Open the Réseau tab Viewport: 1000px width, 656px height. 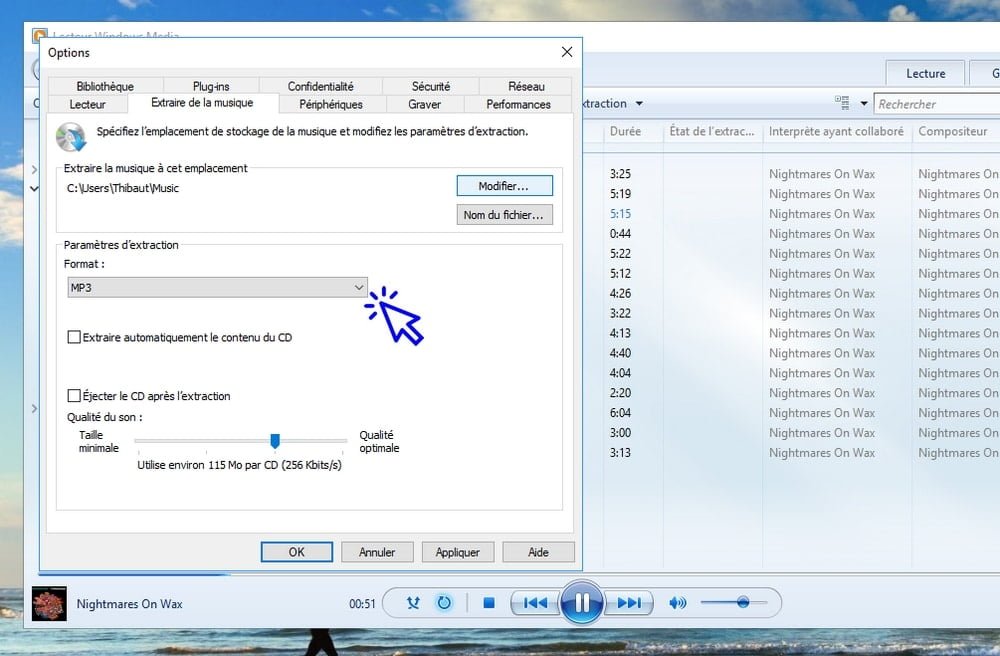coord(526,86)
